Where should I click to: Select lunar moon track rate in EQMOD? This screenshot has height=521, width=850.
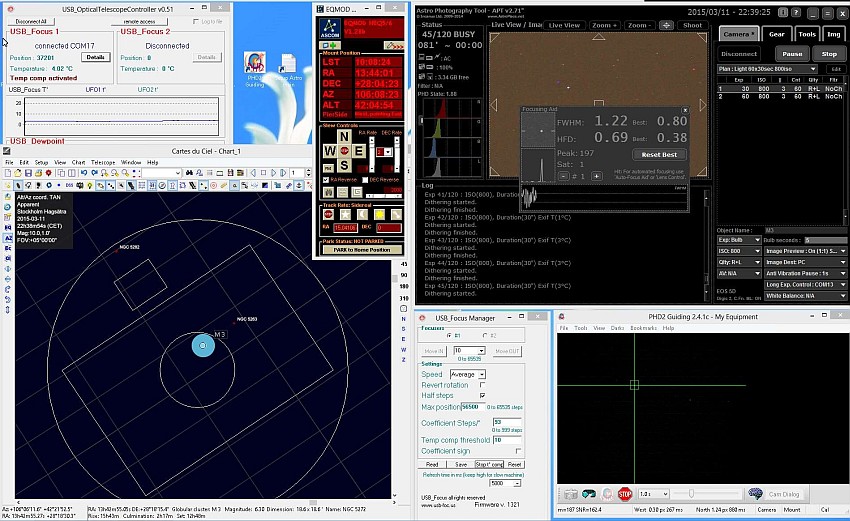coord(362,215)
